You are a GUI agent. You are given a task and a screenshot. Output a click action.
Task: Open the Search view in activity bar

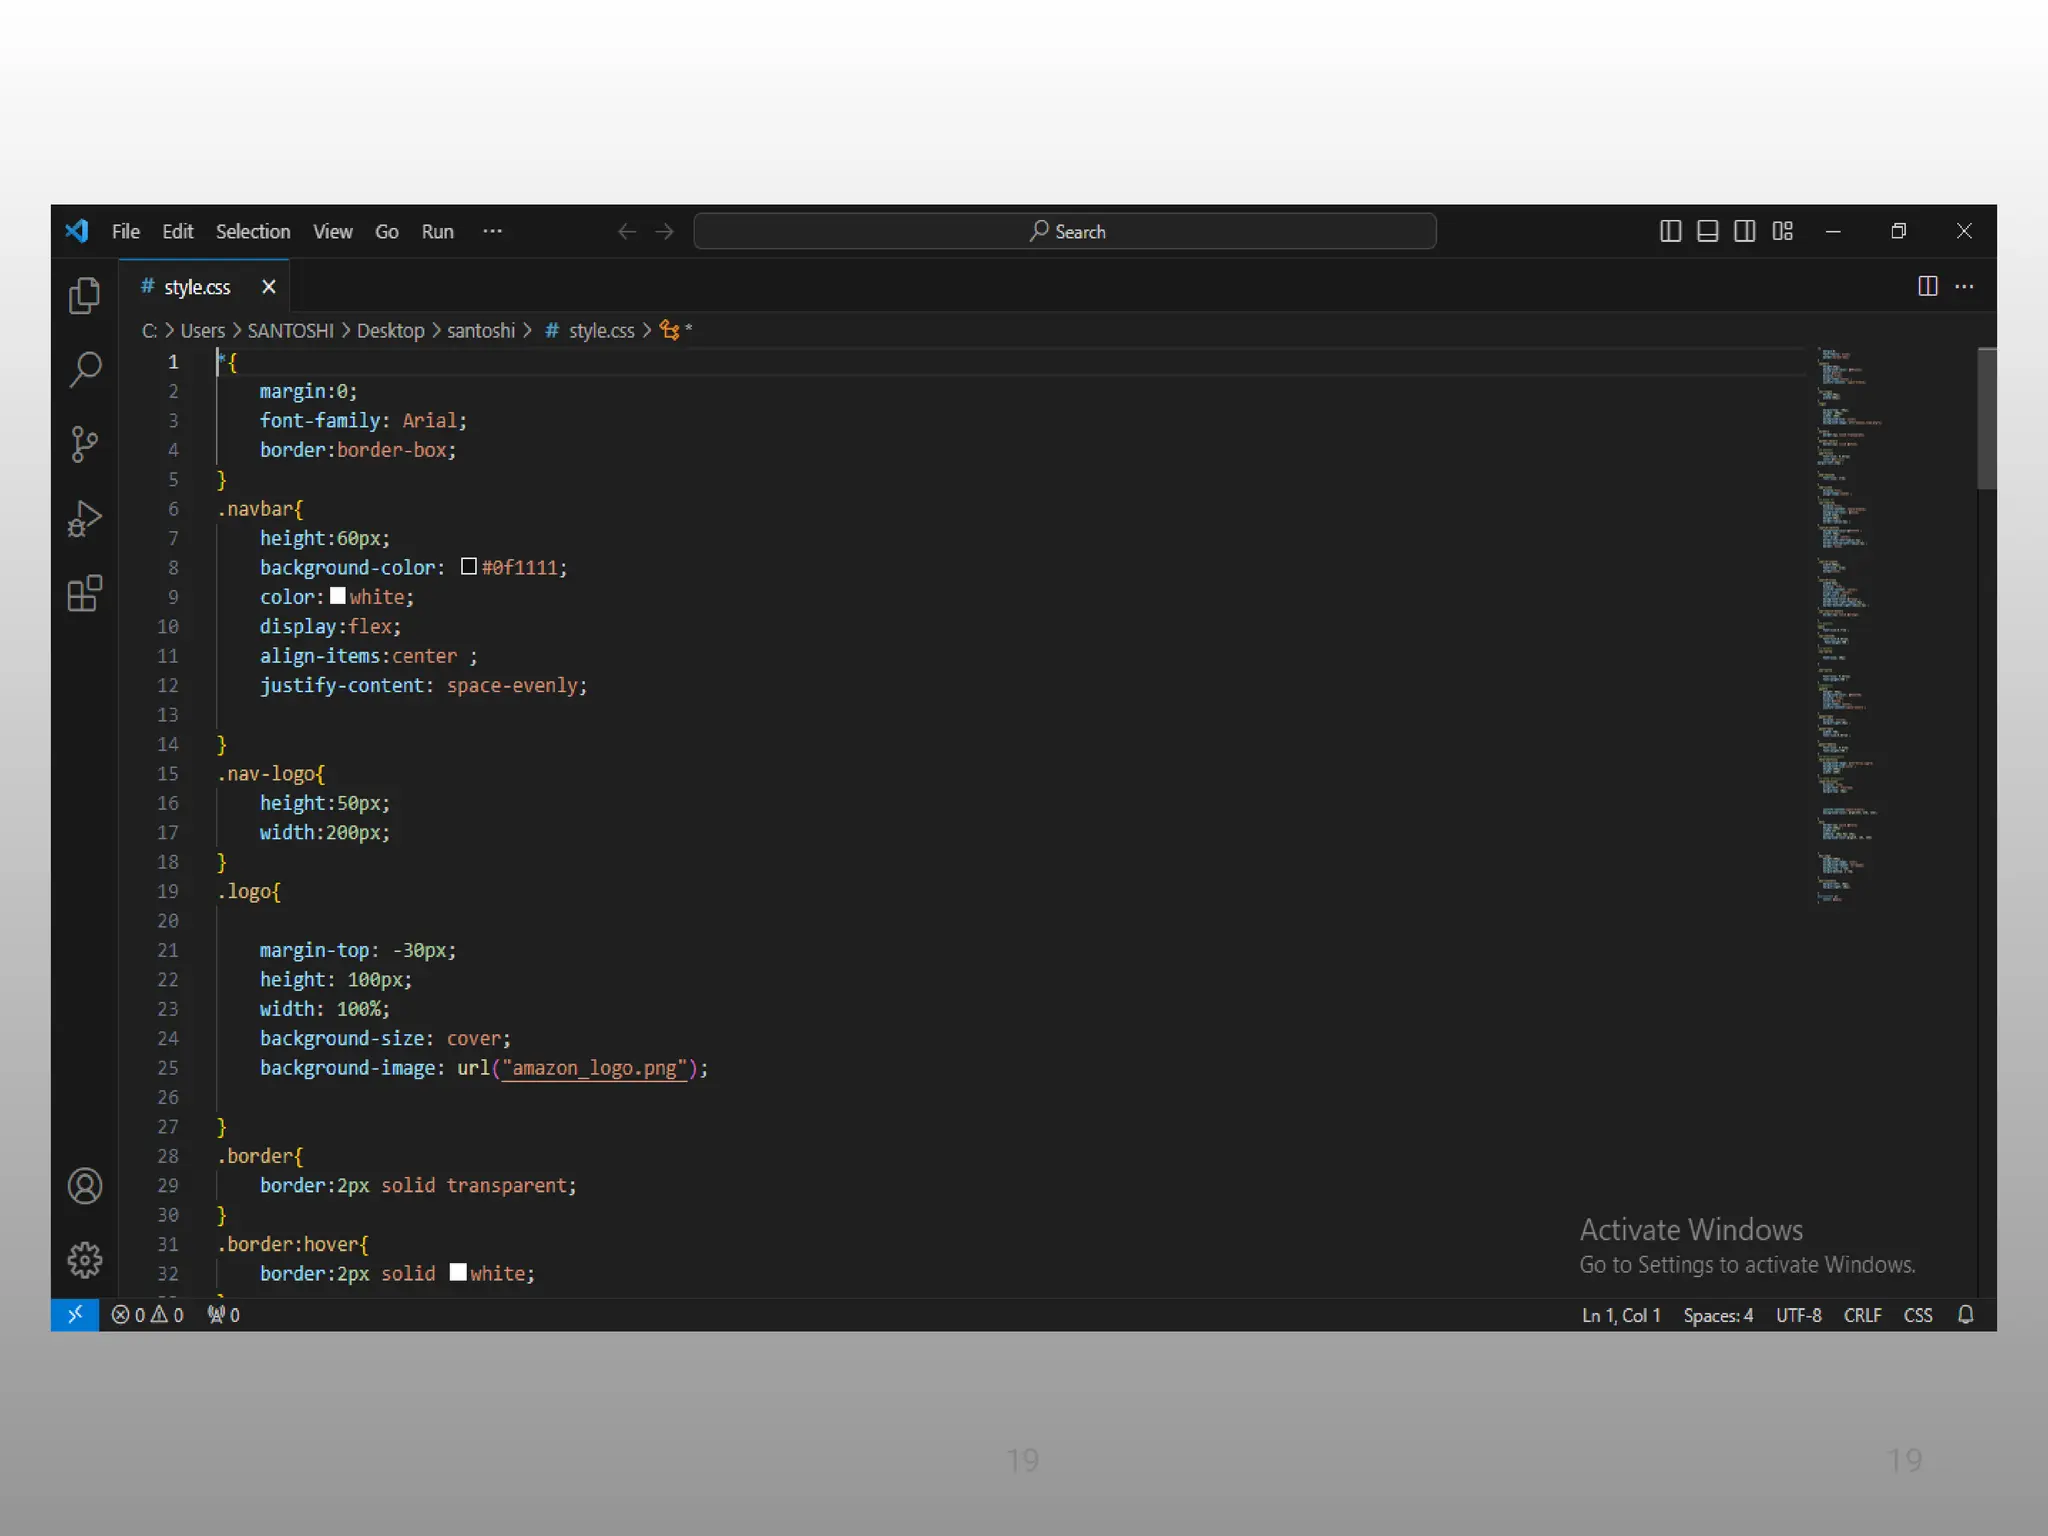[x=85, y=369]
